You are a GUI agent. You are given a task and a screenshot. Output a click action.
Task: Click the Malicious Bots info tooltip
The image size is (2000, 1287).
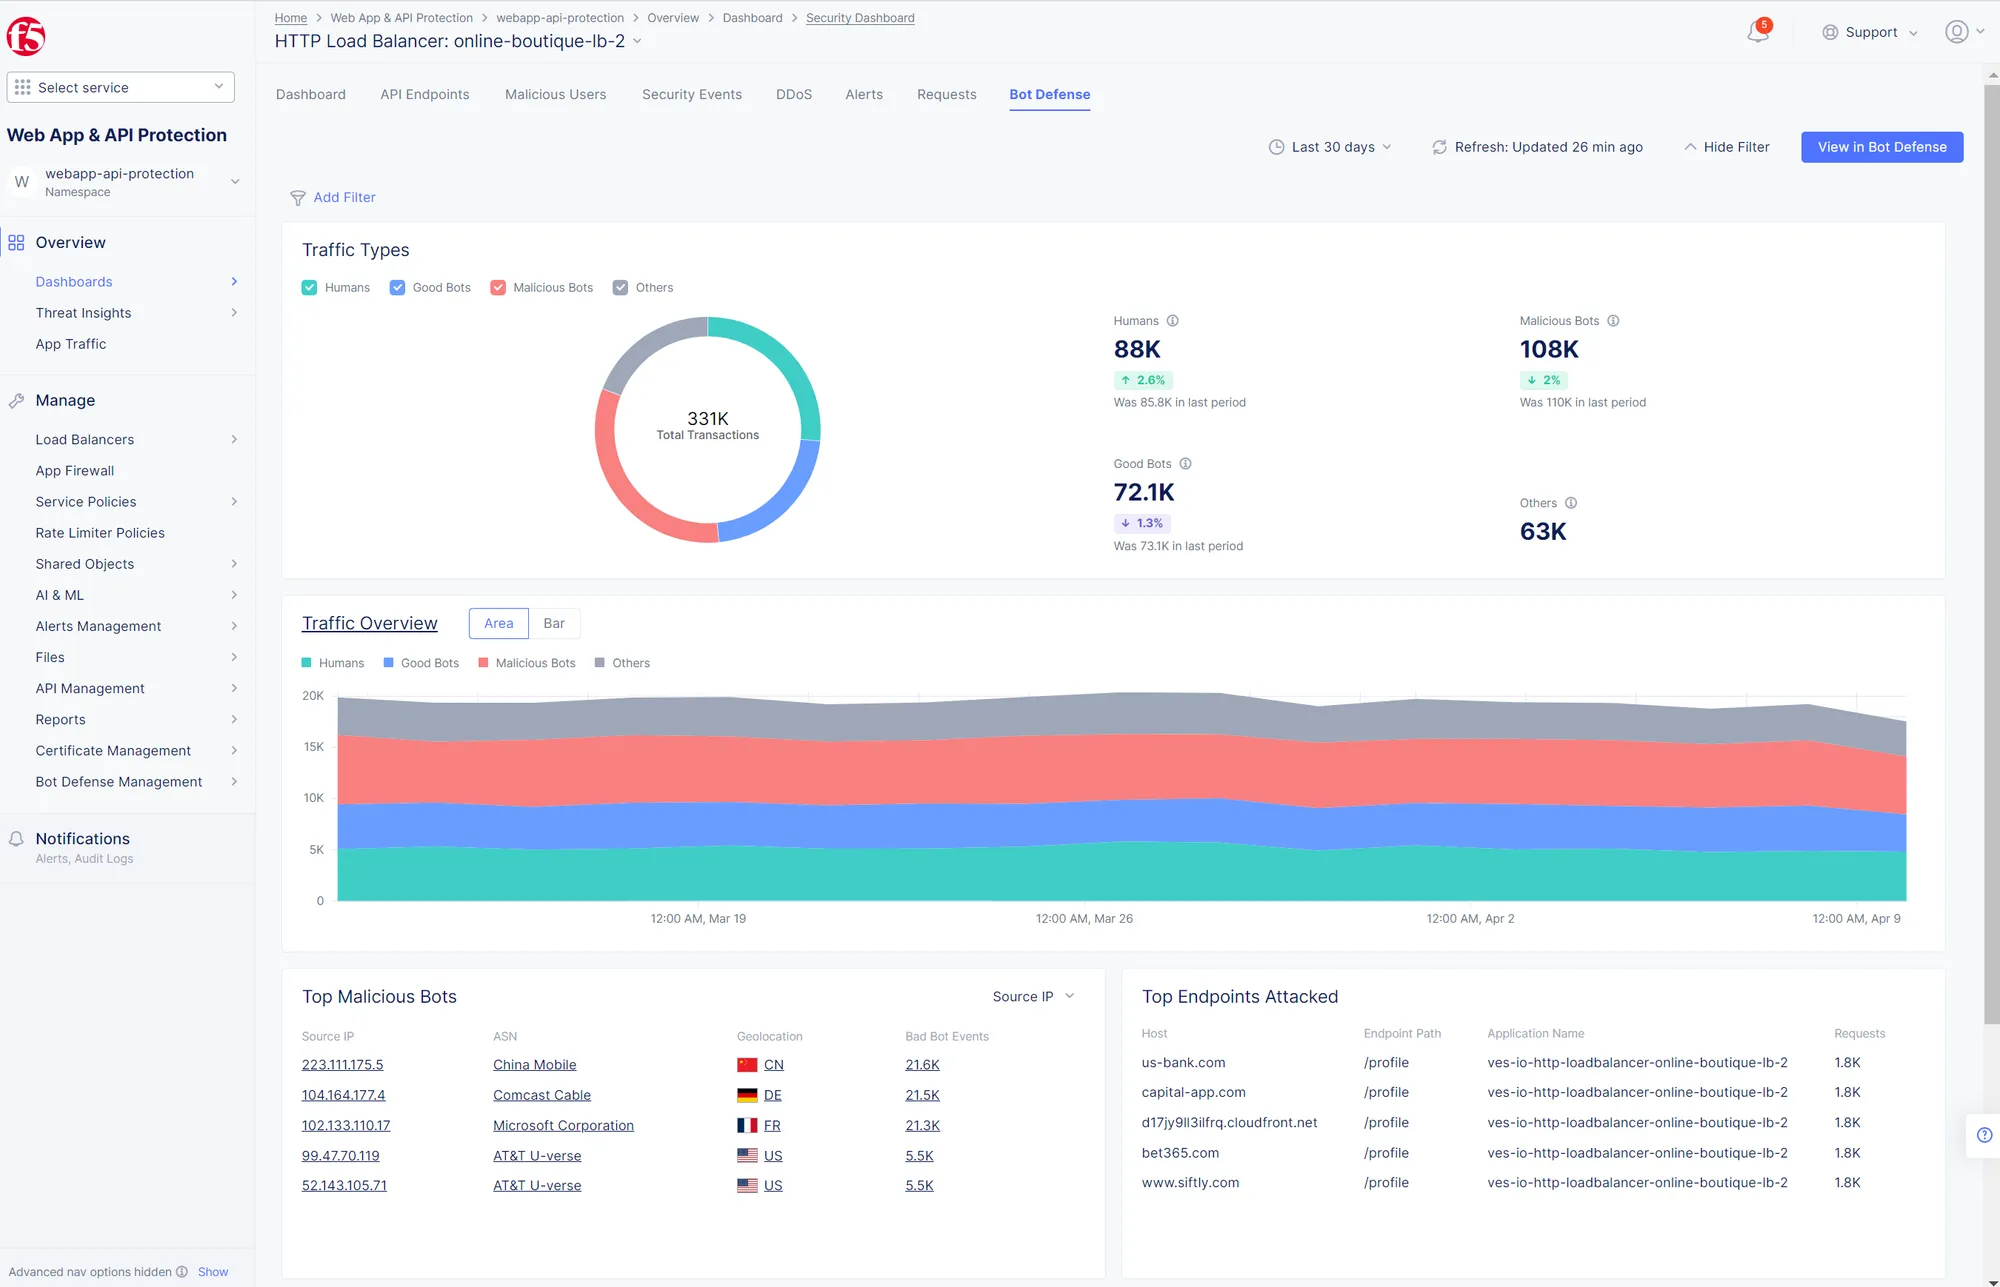[x=1613, y=320]
